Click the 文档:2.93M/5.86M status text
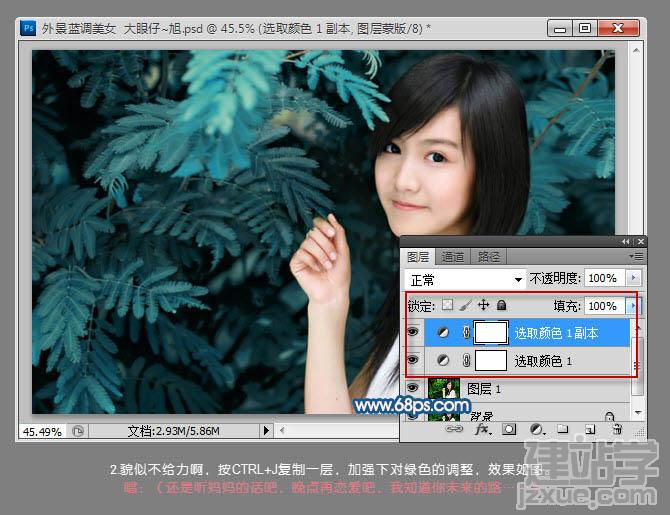The width and height of the screenshot is (670, 515). [x=173, y=431]
